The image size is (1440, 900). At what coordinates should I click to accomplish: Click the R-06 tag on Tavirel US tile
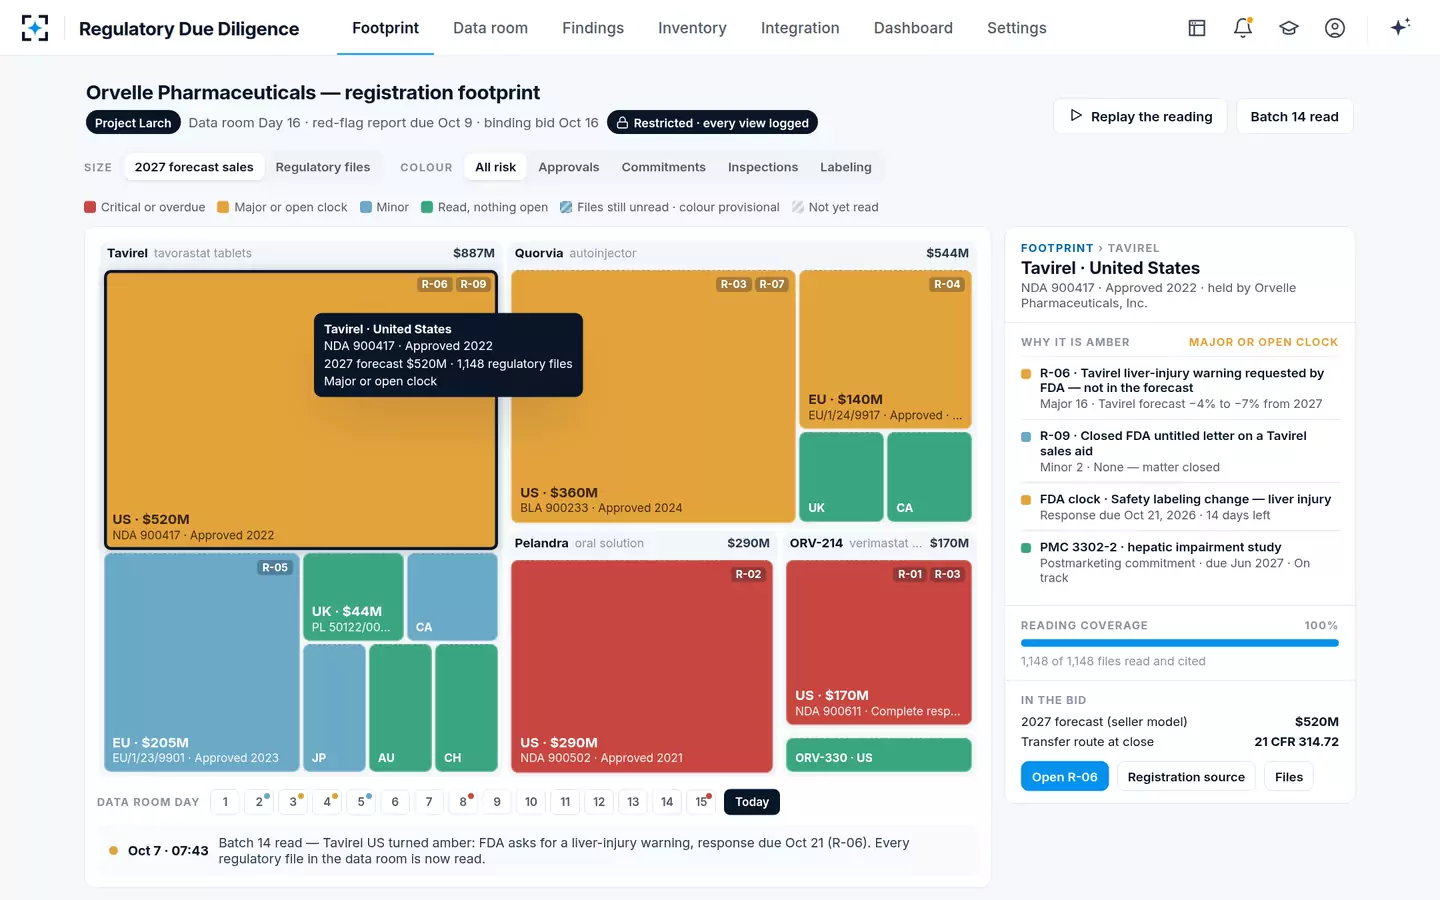[434, 284]
